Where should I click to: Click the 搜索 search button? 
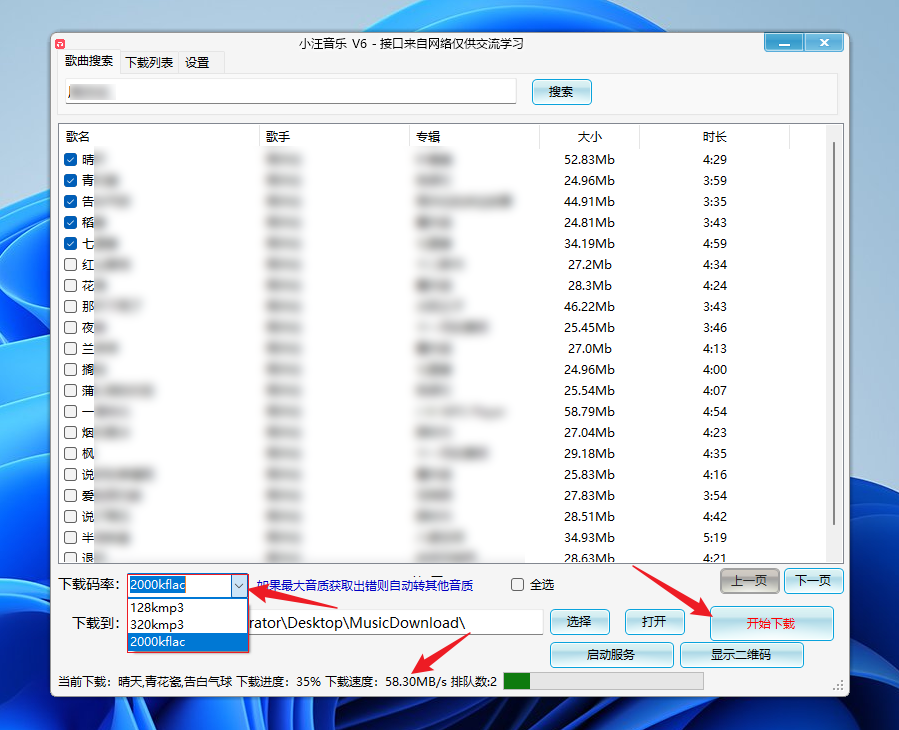coord(561,92)
